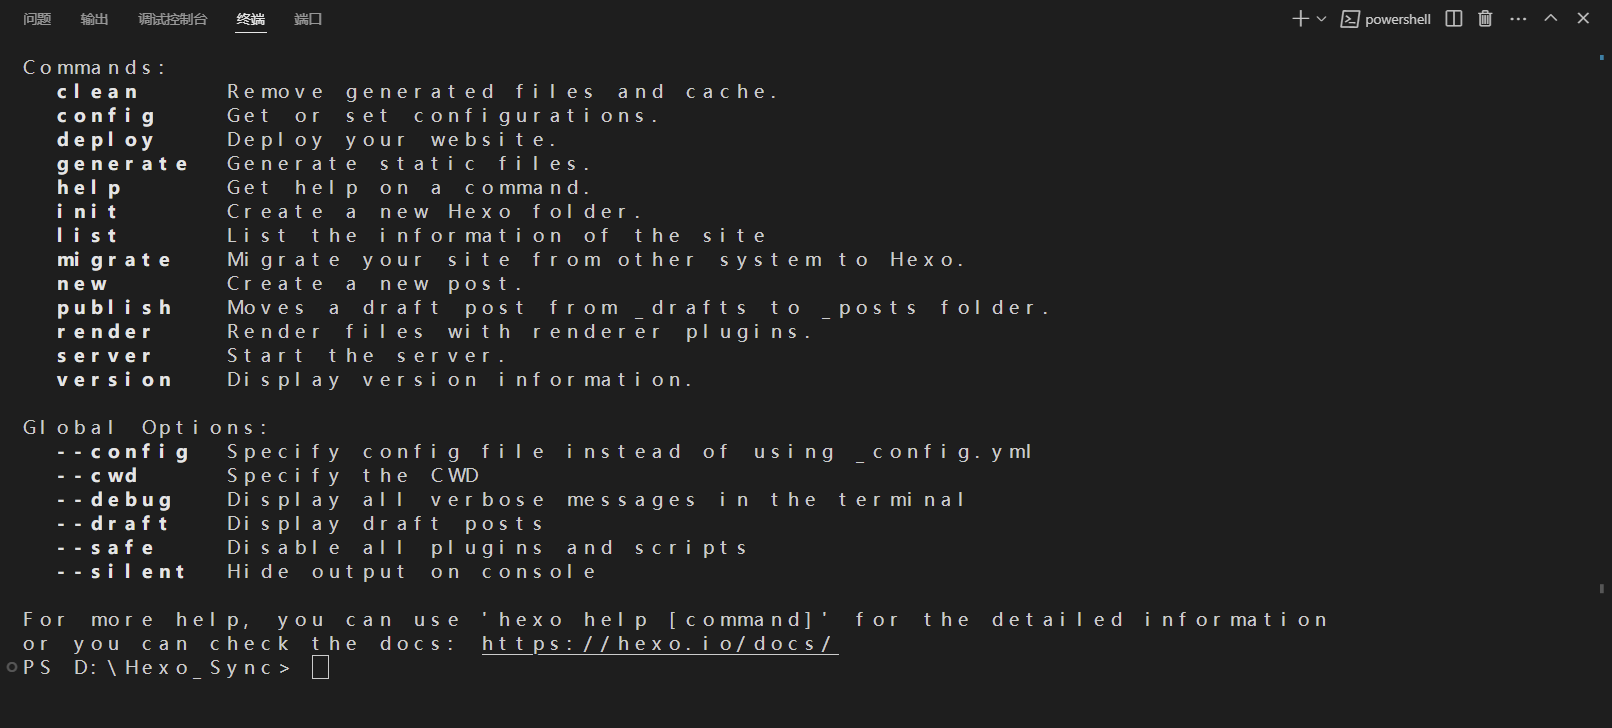Go to the 端口 tab
This screenshot has height=728, width=1612.
pos(308,19)
